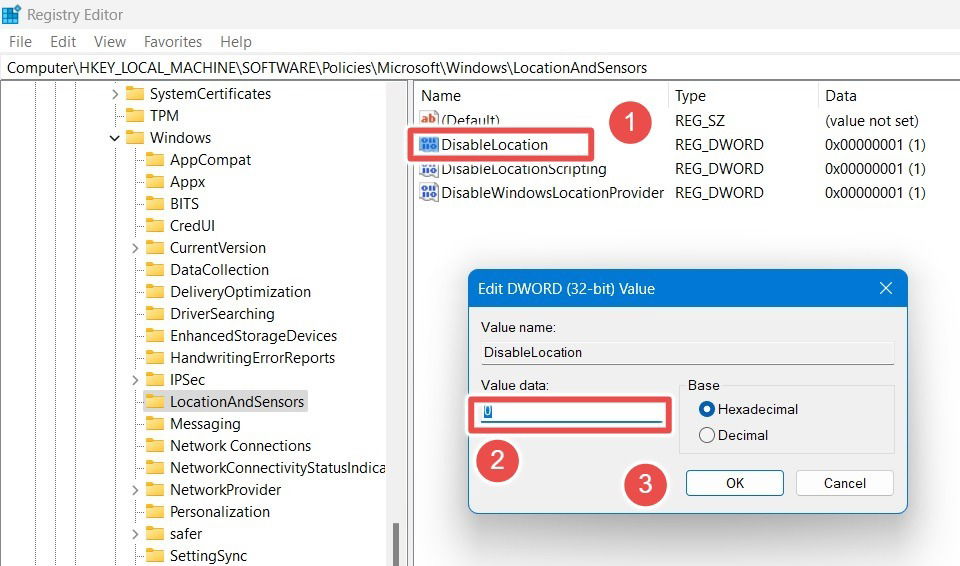Close the Edit DWORD dialog with X

[x=886, y=288]
